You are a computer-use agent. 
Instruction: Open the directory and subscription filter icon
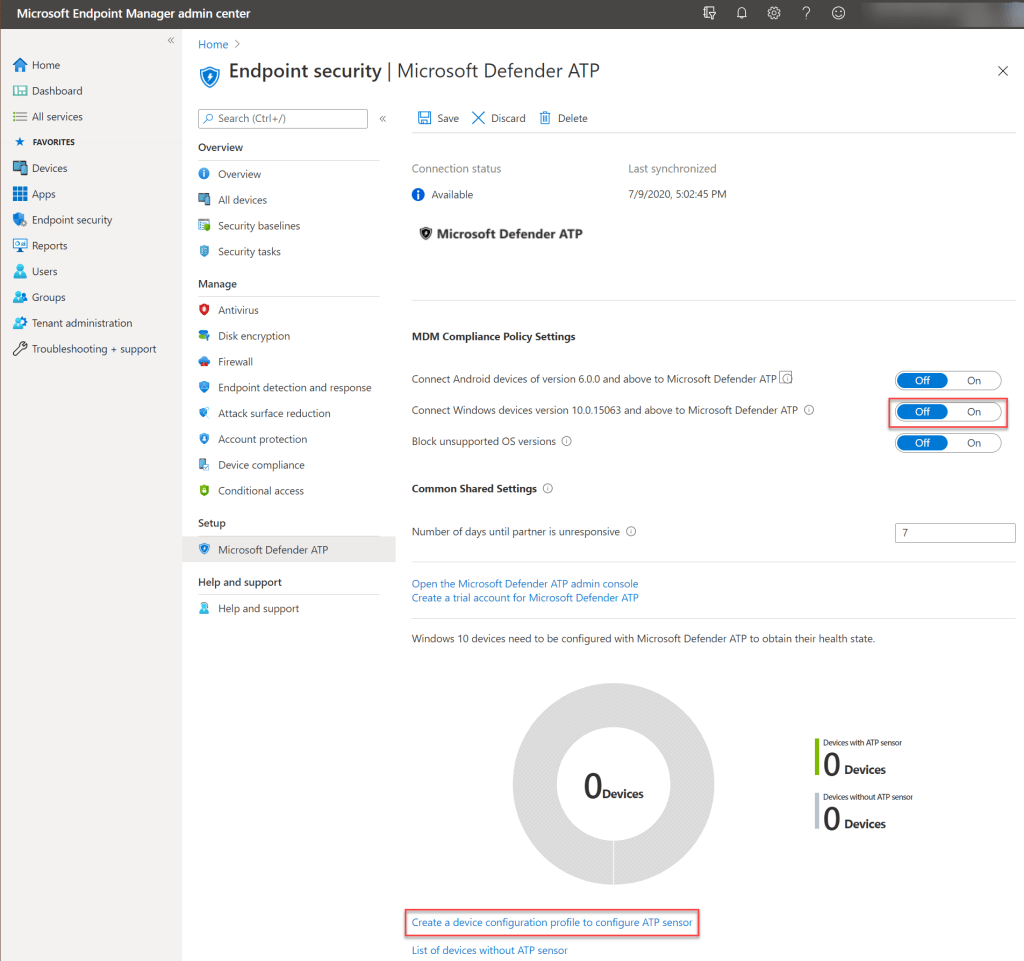pyautogui.click(x=710, y=13)
